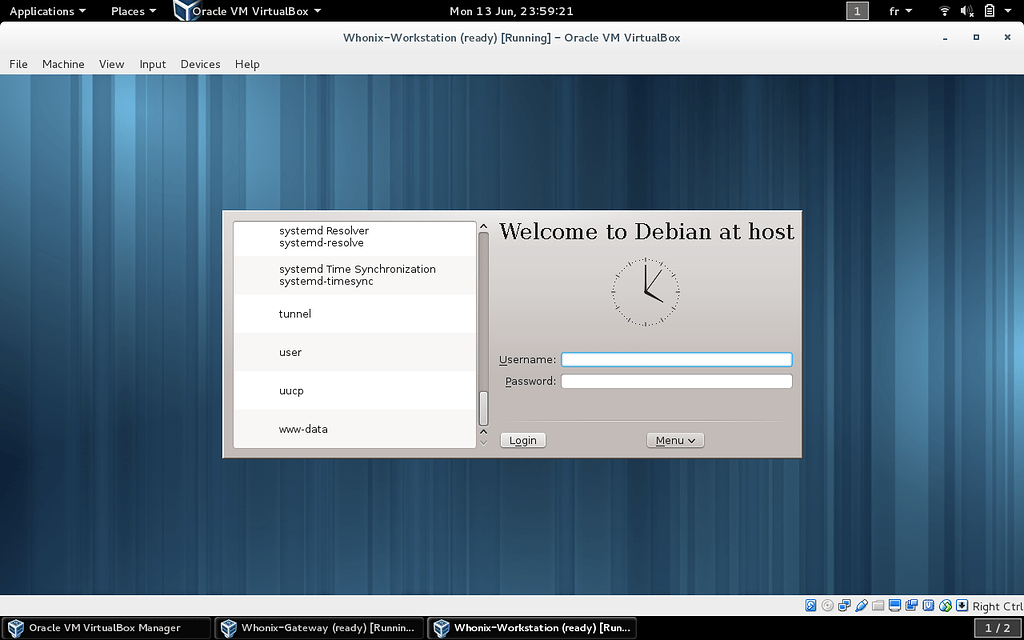The width and height of the screenshot is (1024, 640).
Task: Open the Applications menu
Action: [x=42, y=11]
